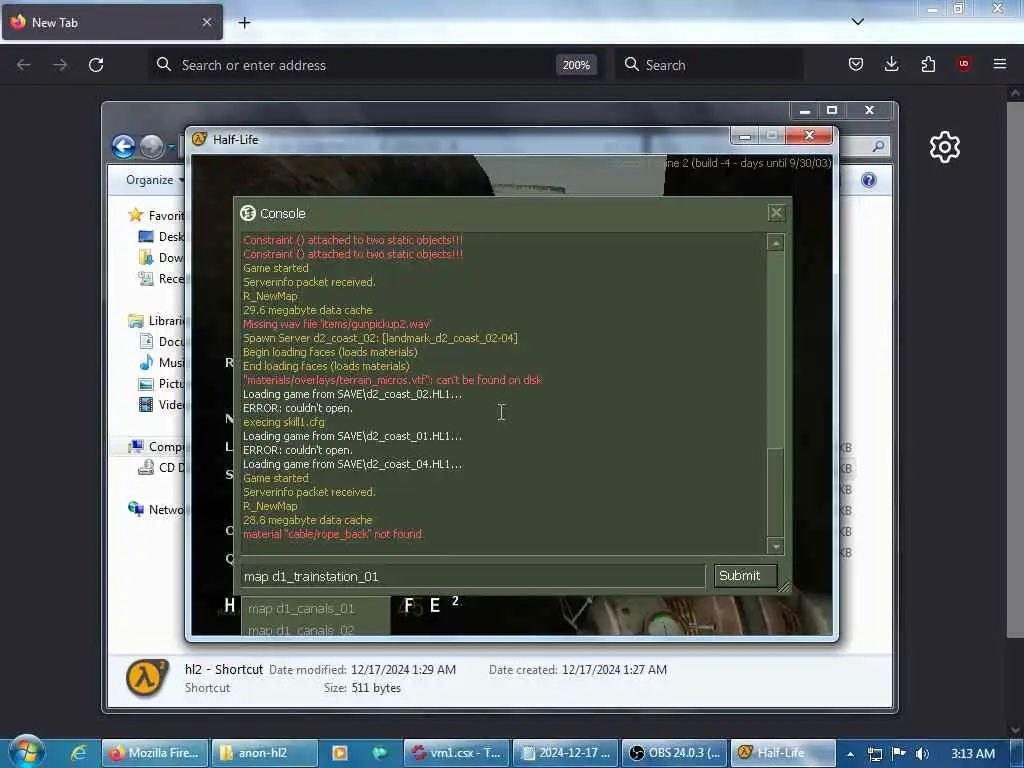Click the Console panel title icon

click(248, 213)
